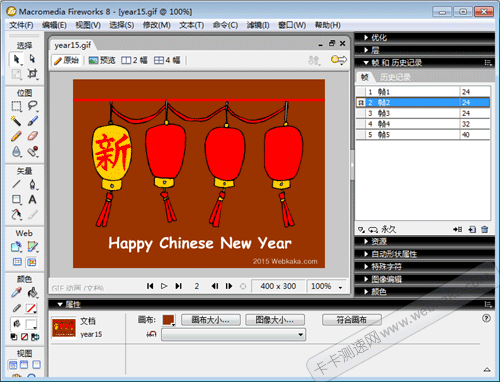Click the quick export icon
The height and width of the screenshot is (382, 500).
[339, 60]
